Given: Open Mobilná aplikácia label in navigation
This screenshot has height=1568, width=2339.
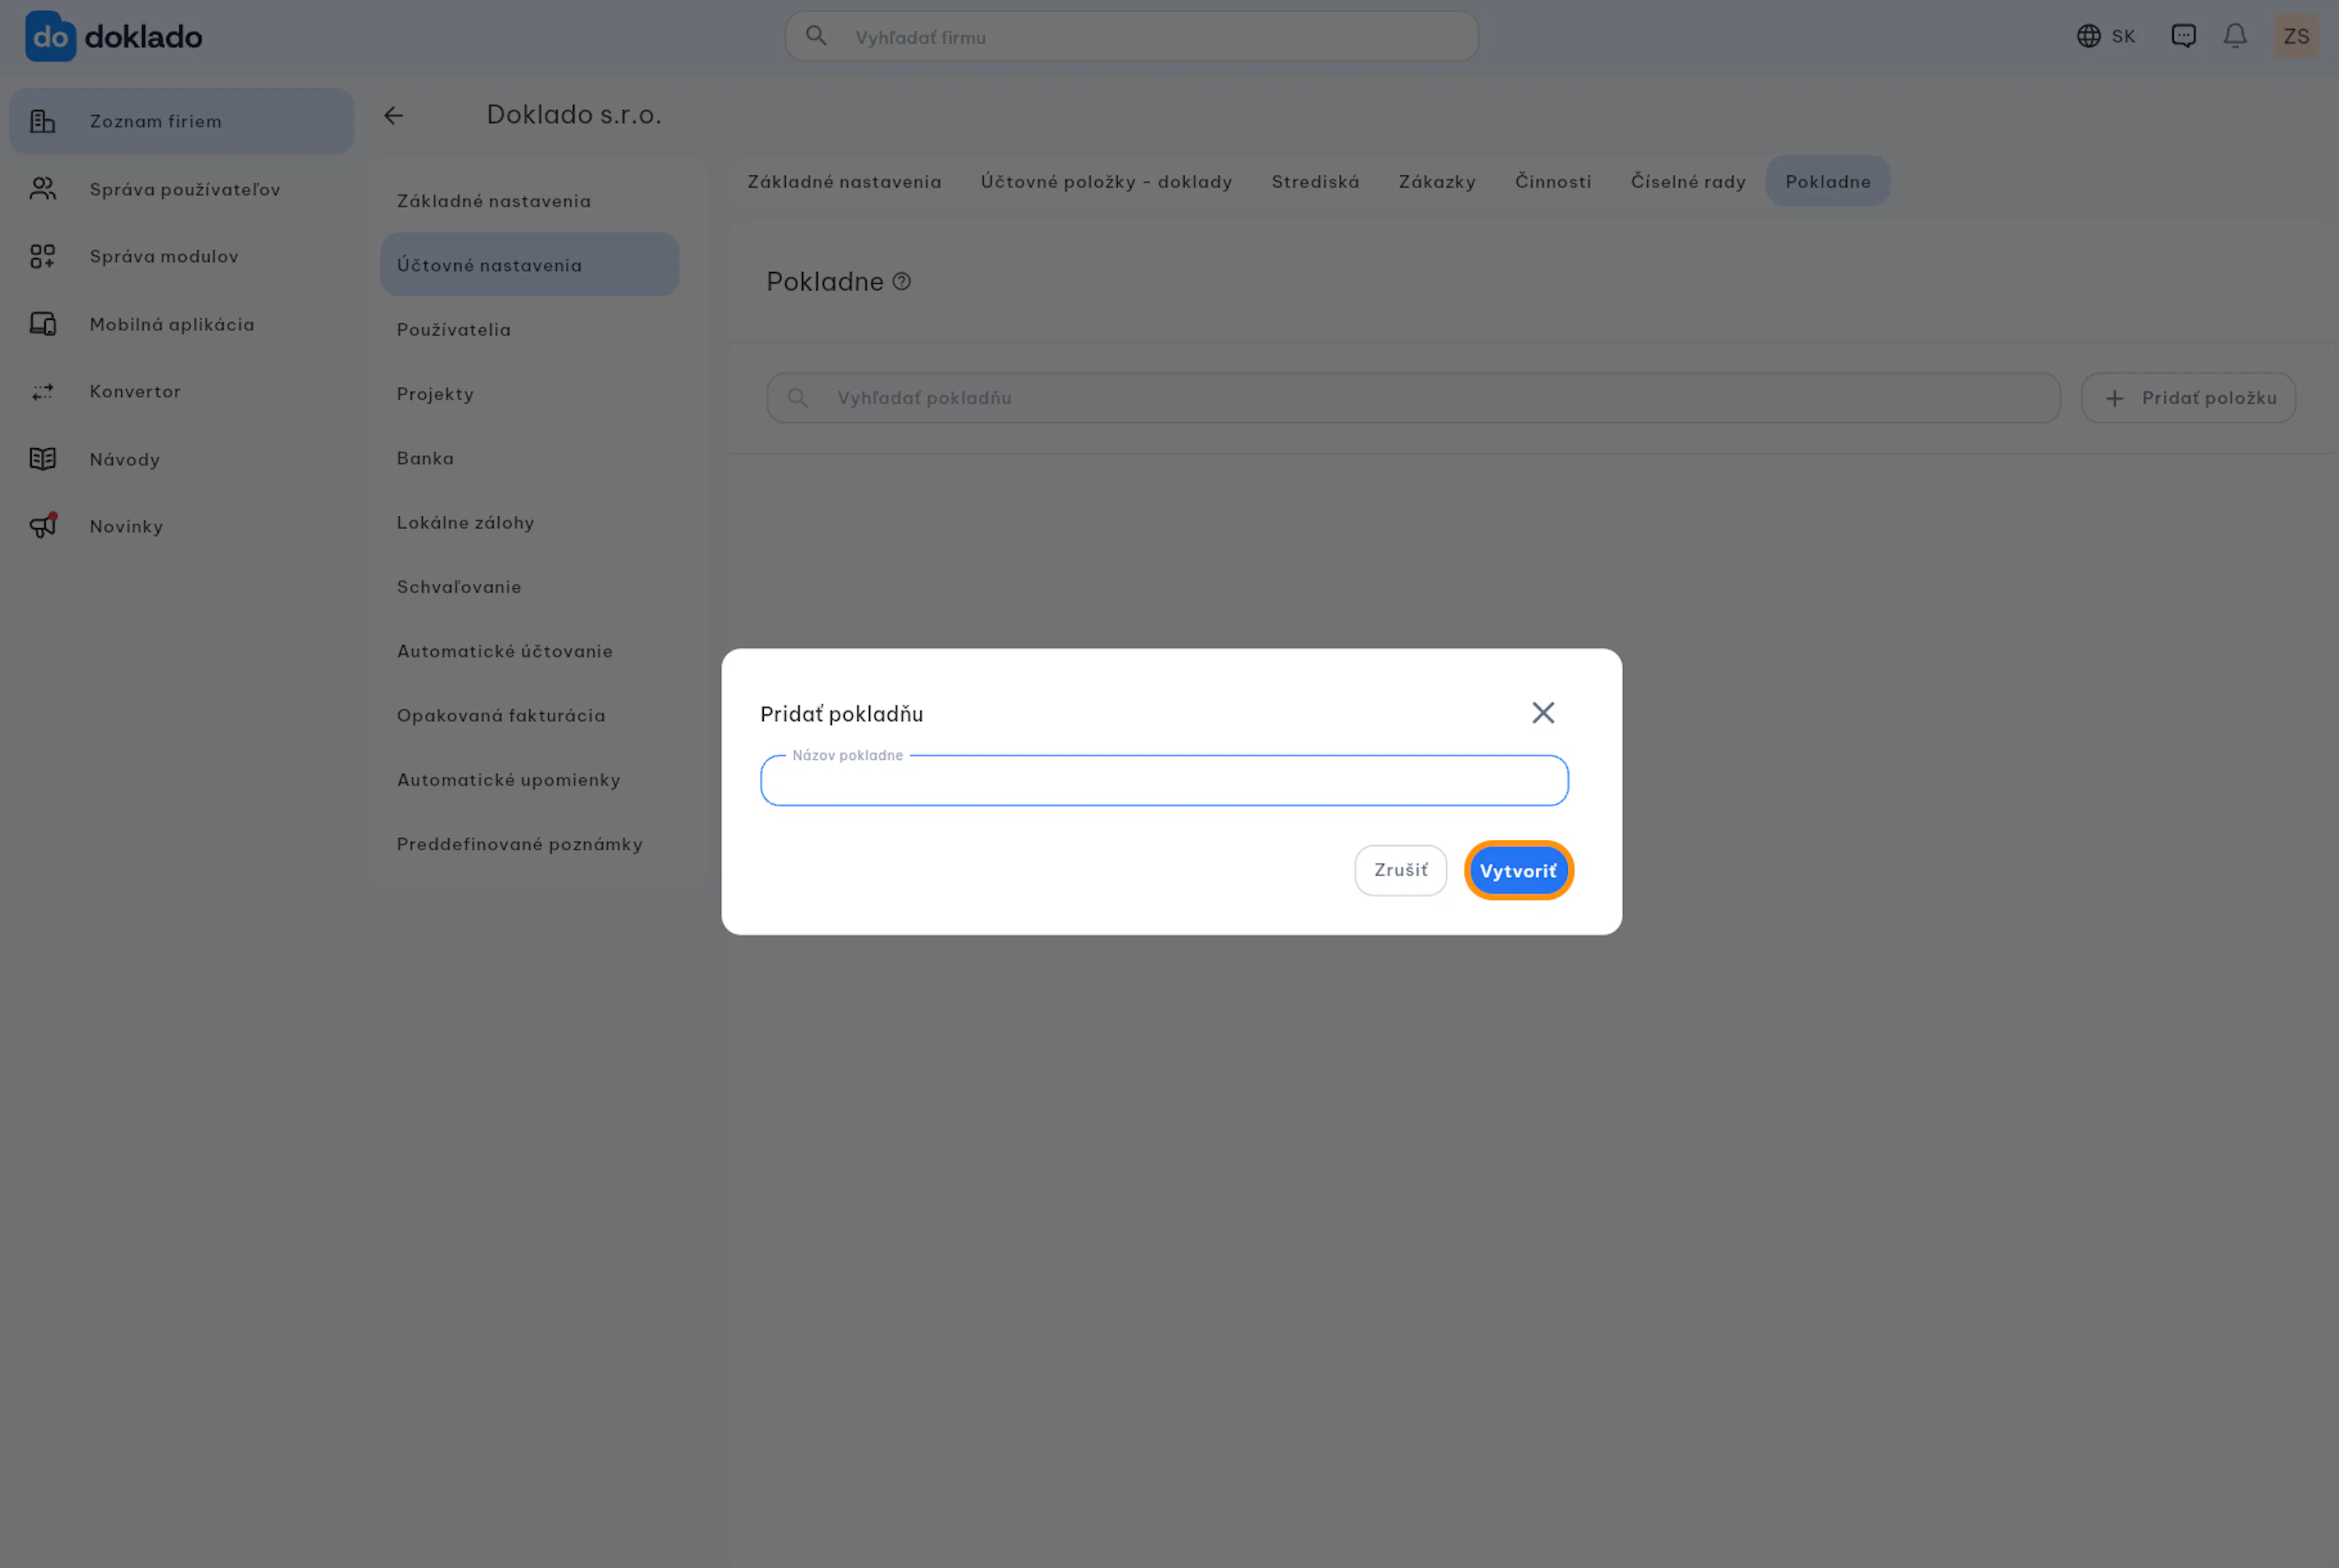Looking at the screenshot, I should pos(172,325).
